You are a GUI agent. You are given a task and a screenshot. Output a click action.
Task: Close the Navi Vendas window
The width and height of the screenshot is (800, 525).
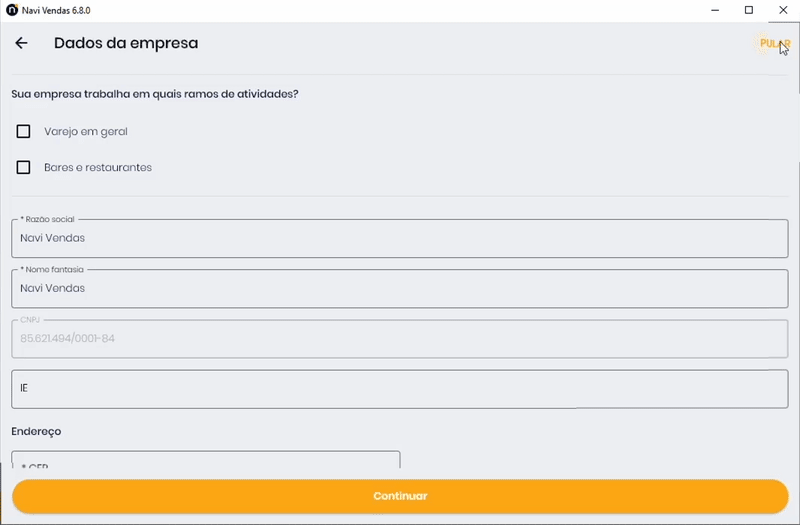click(783, 10)
